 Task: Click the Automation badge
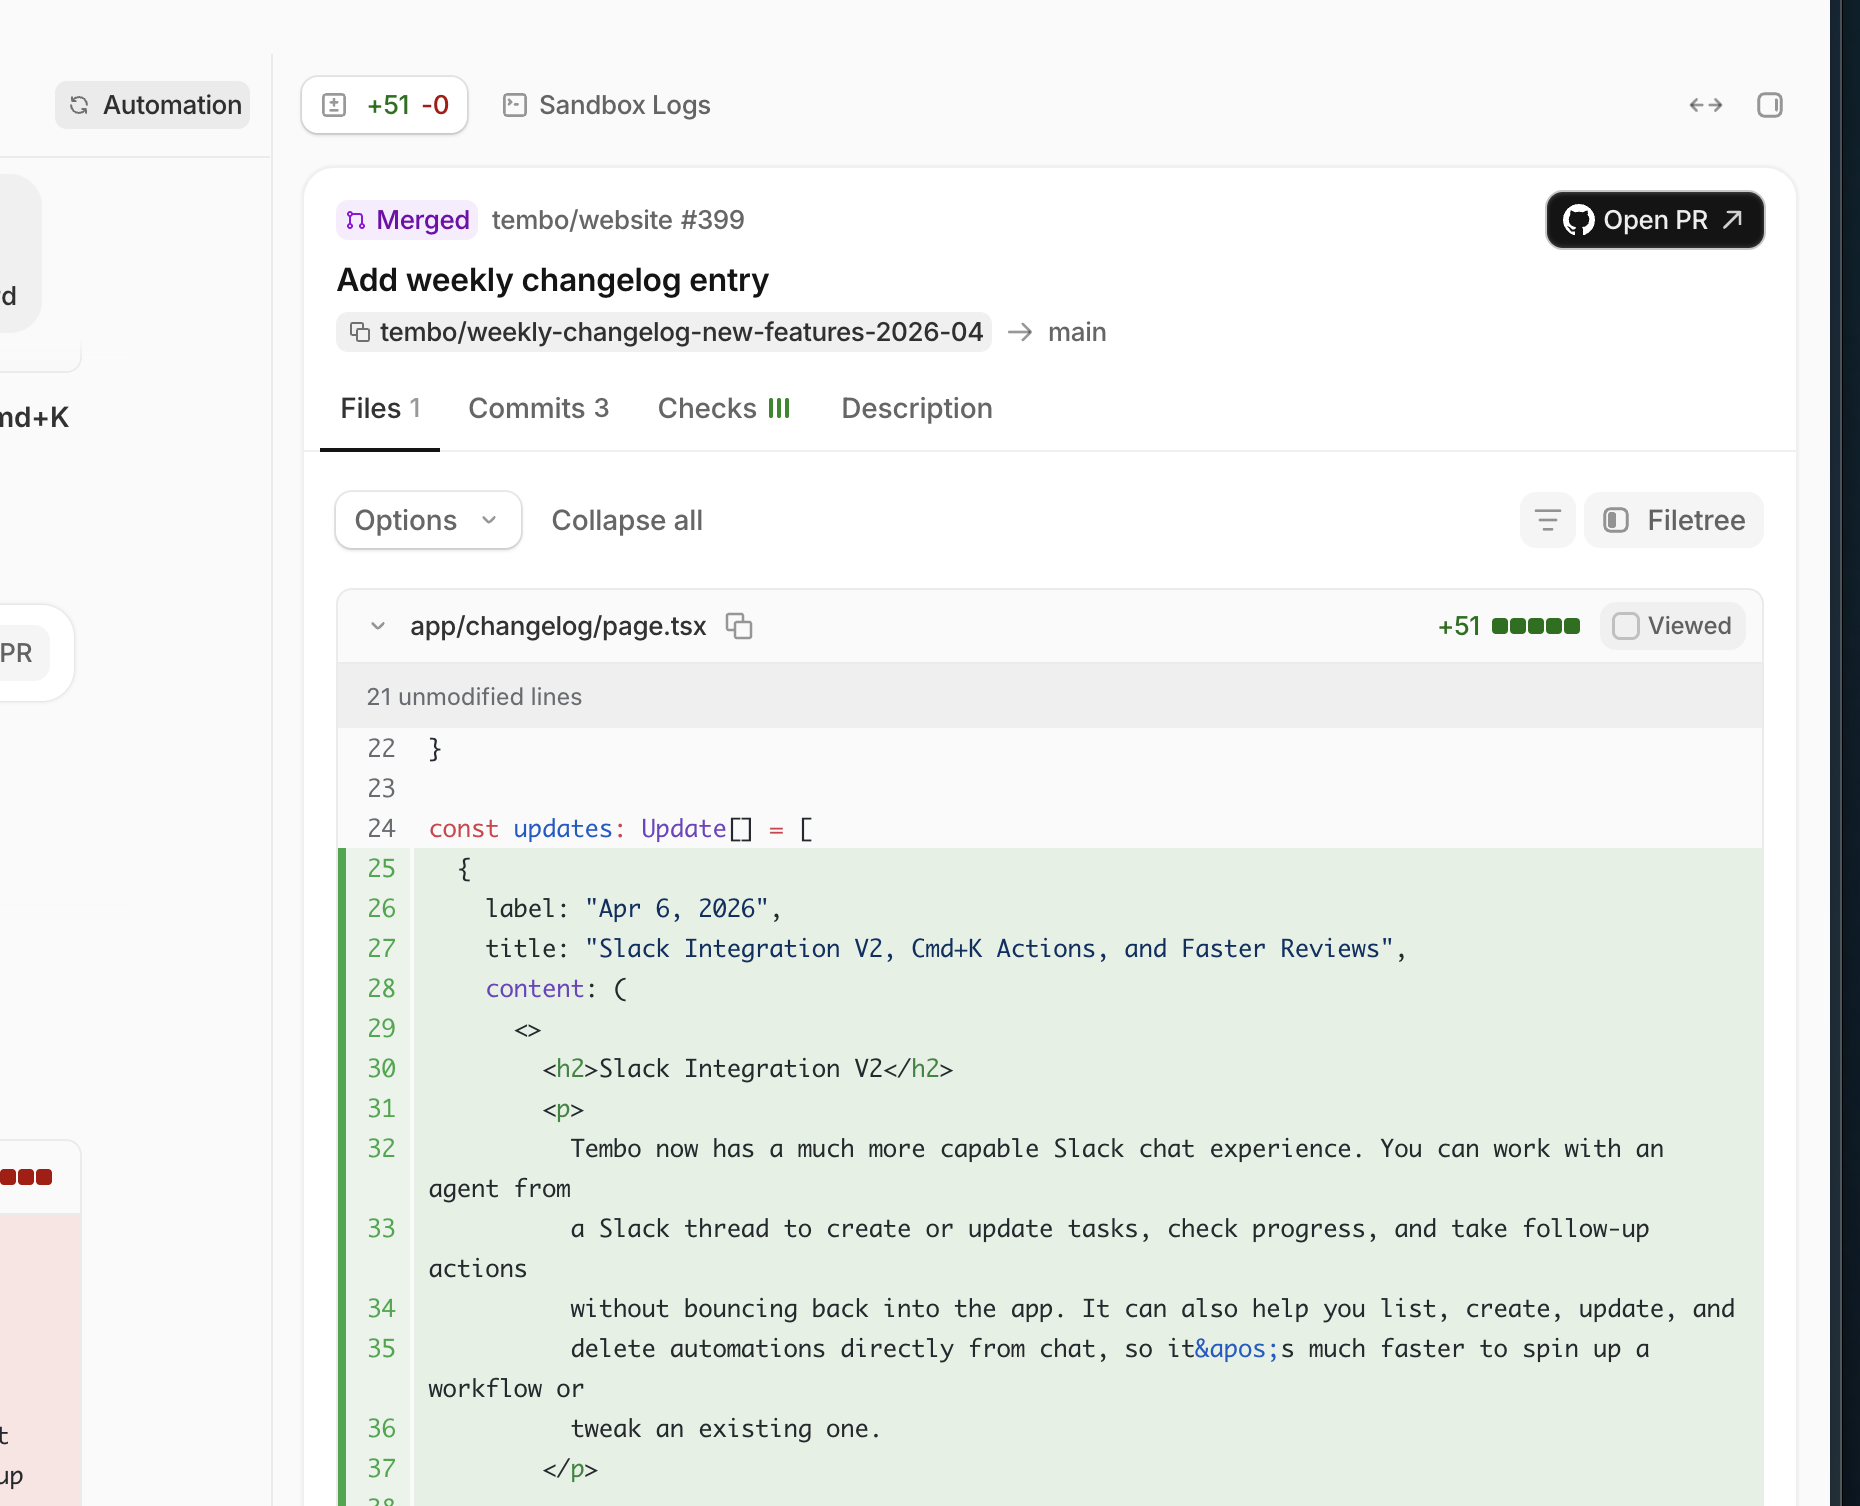tap(153, 105)
